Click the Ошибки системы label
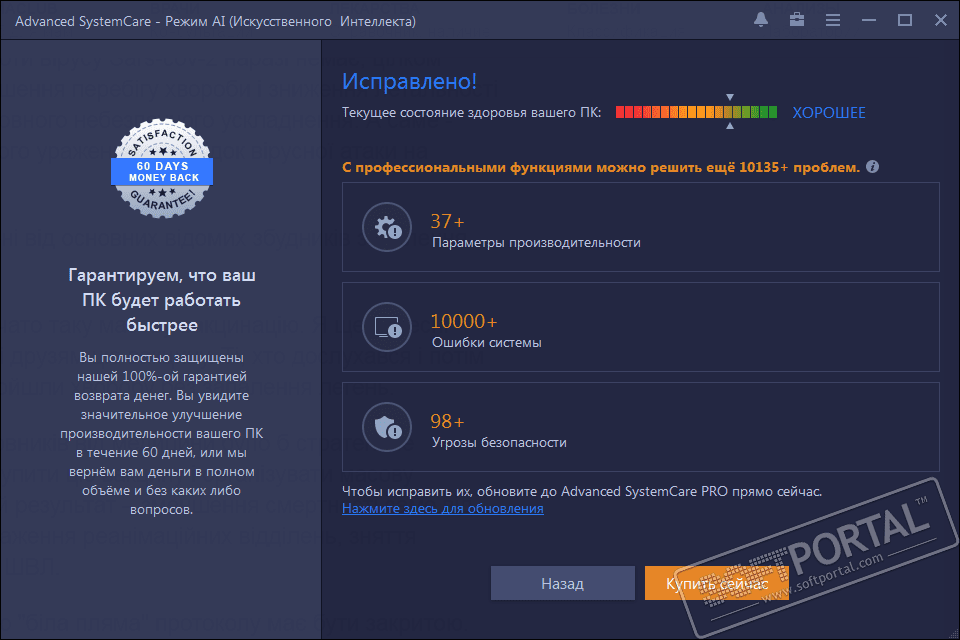Image resolution: width=960 pixels, height=640 pixels. 487,342
